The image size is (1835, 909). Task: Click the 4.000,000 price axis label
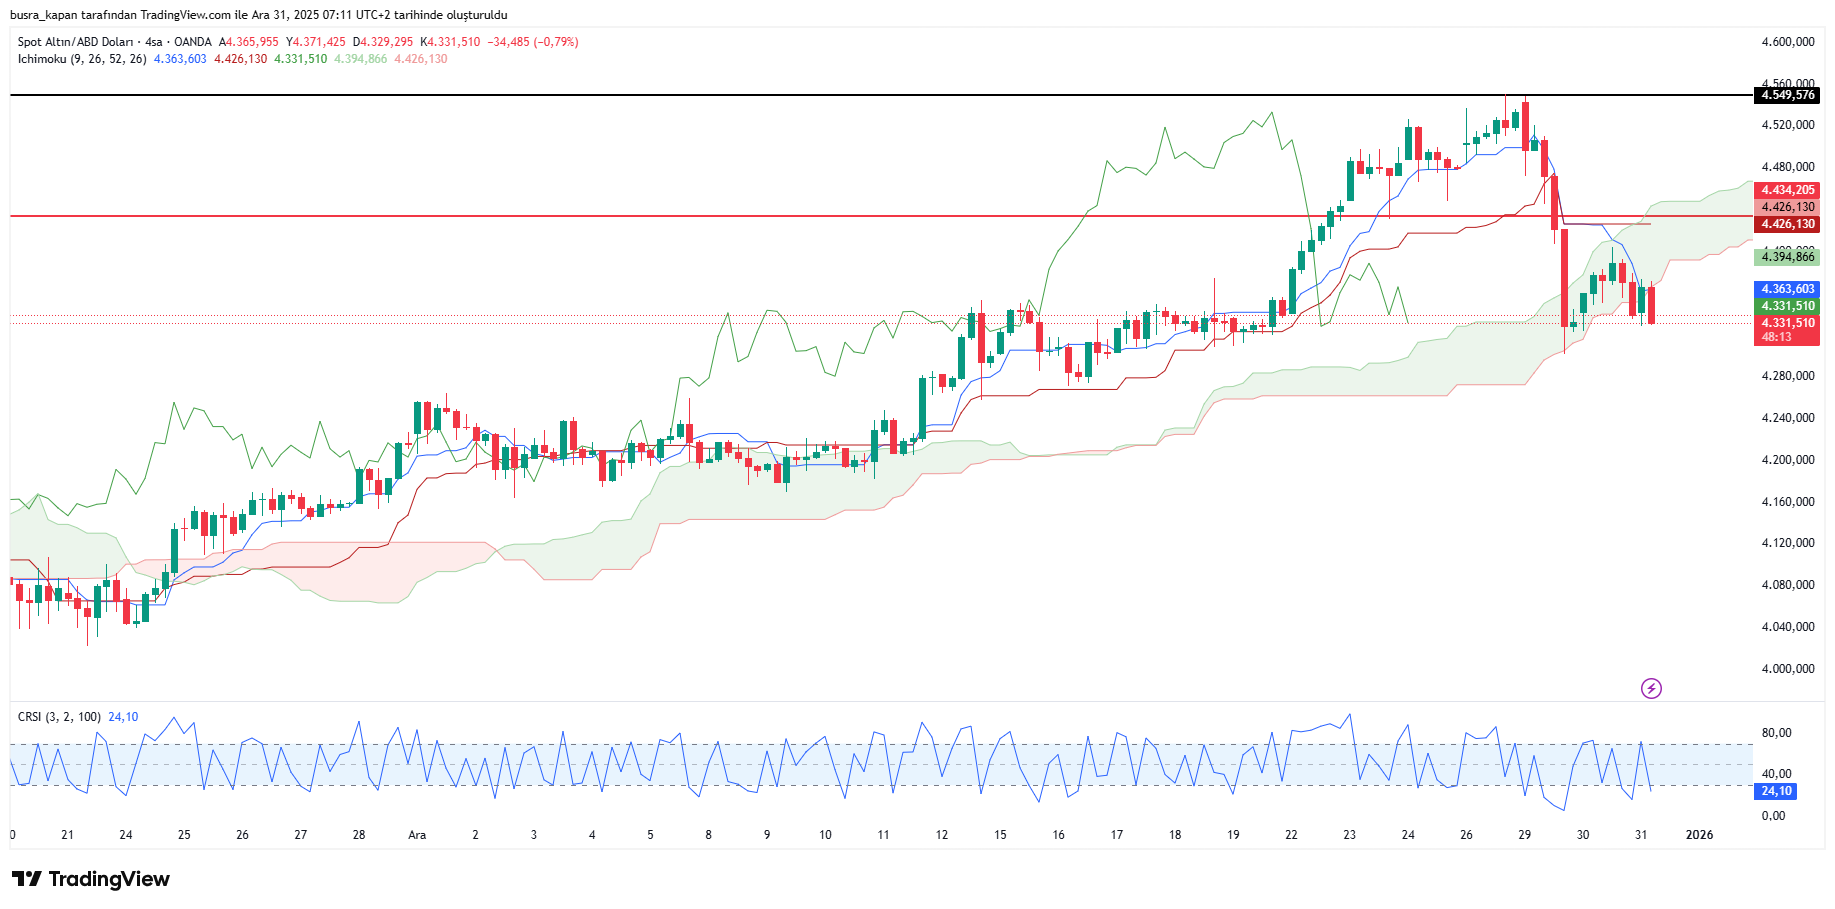coord(1787,669)
